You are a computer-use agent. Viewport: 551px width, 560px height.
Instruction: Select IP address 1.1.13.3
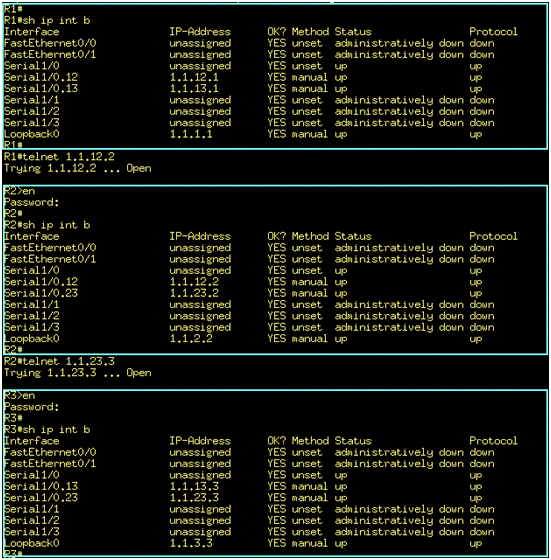194,486
